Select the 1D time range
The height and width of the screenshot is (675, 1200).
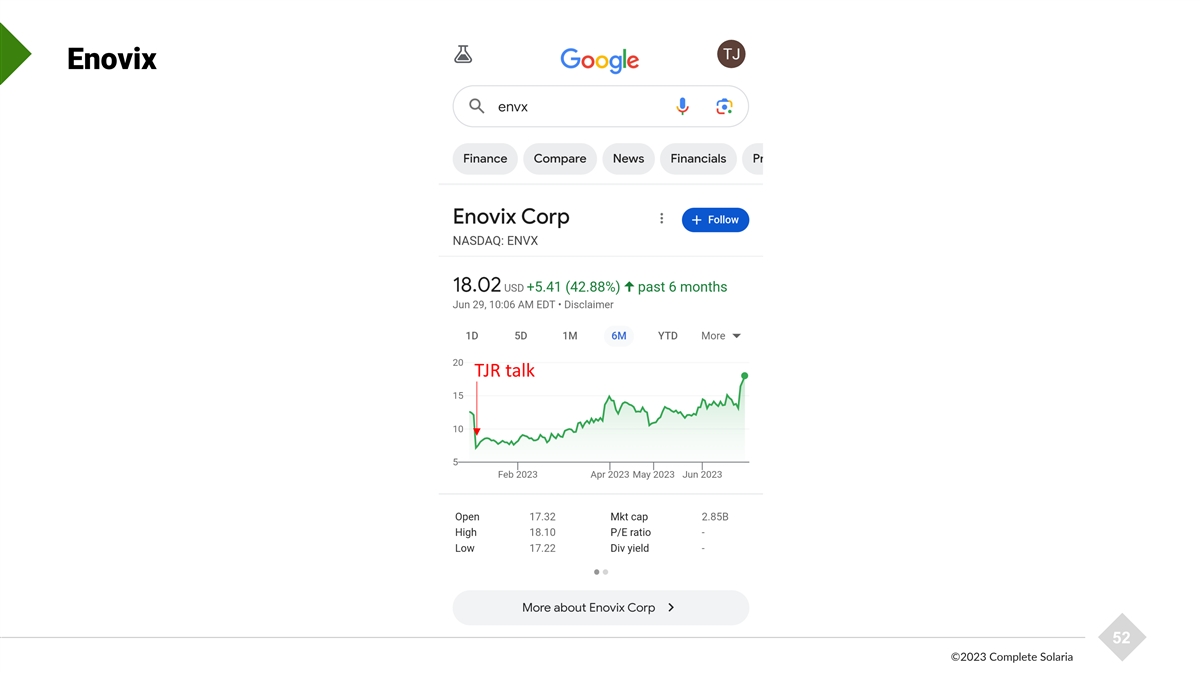[472, 336]
